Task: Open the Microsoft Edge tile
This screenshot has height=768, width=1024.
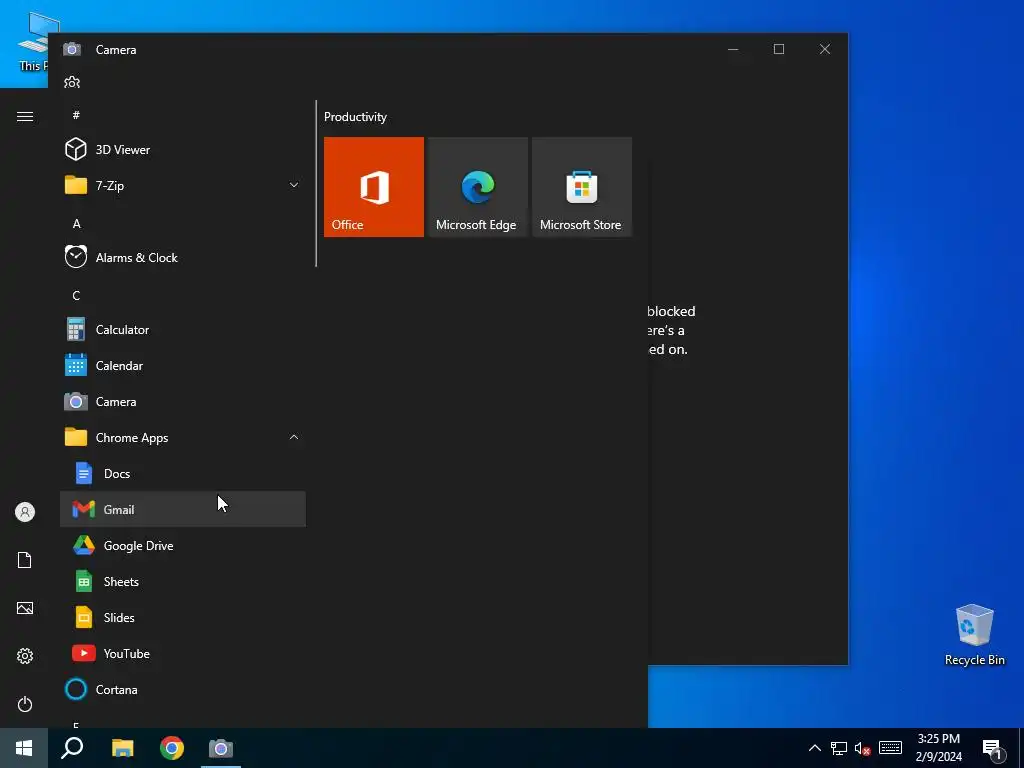Action: [477, 187]
